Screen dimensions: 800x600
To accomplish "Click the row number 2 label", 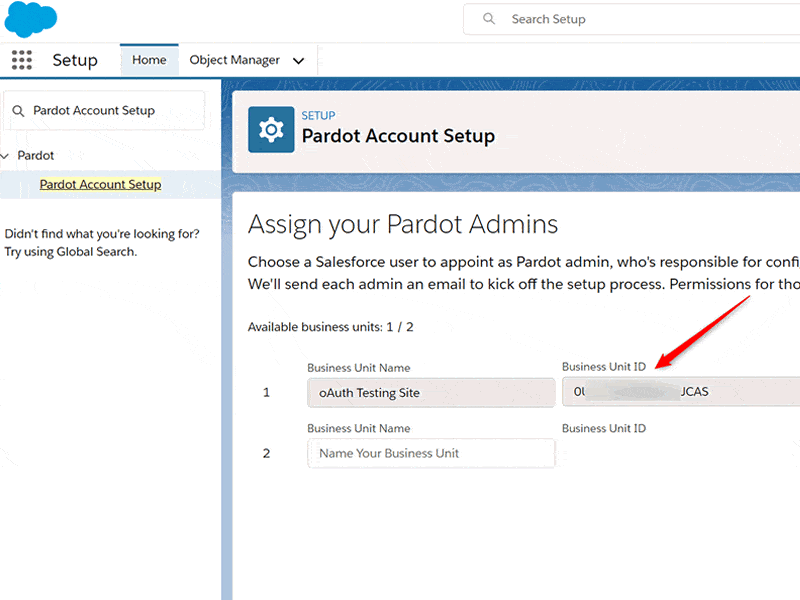I will click(x=266, y=453).
